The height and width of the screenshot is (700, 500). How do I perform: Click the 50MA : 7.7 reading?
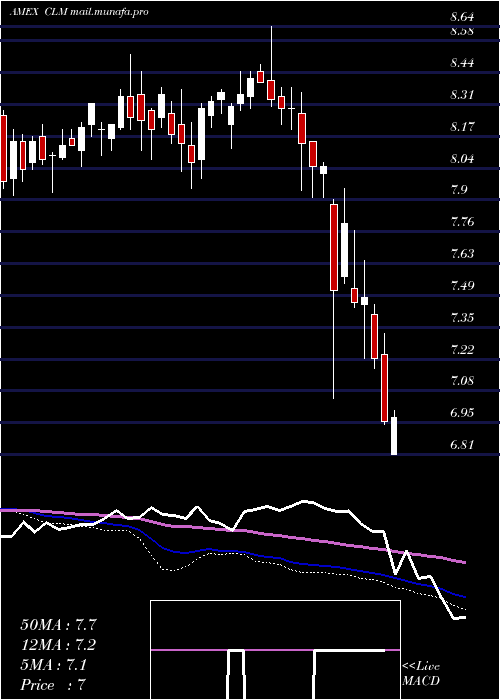(x=58, y=625)
